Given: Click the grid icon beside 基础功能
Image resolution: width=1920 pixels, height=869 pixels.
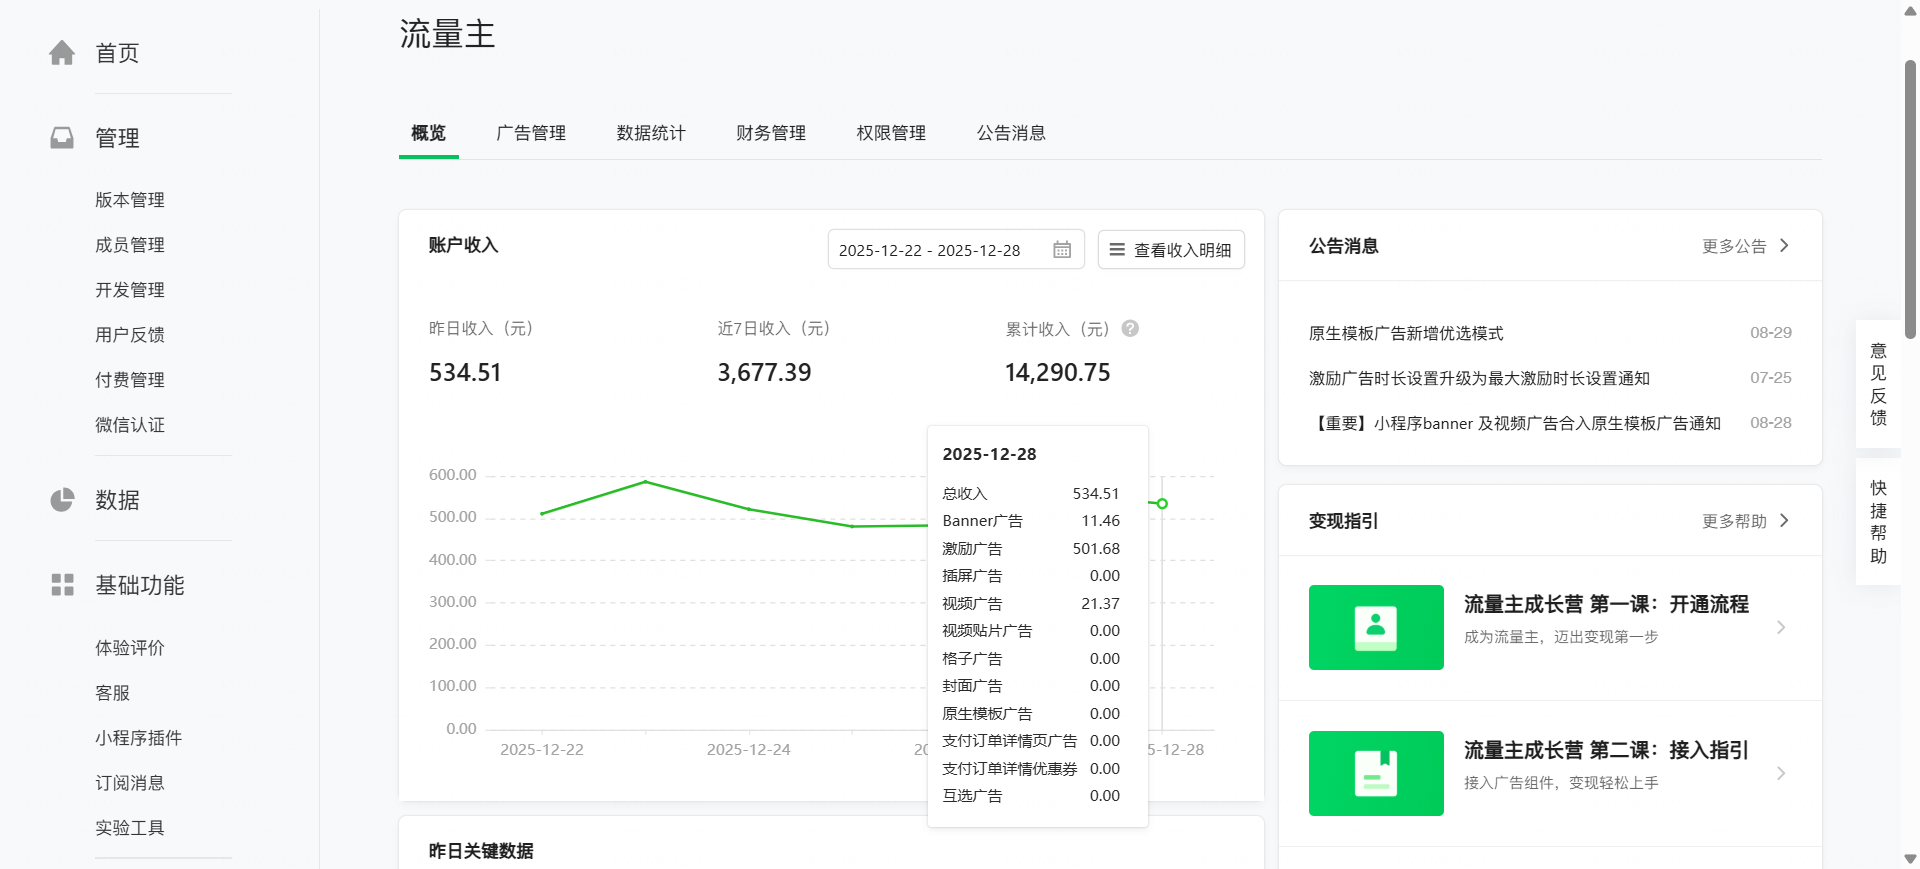Looking at the screenshot, I should pyautogui.click(x=62, y=585).
